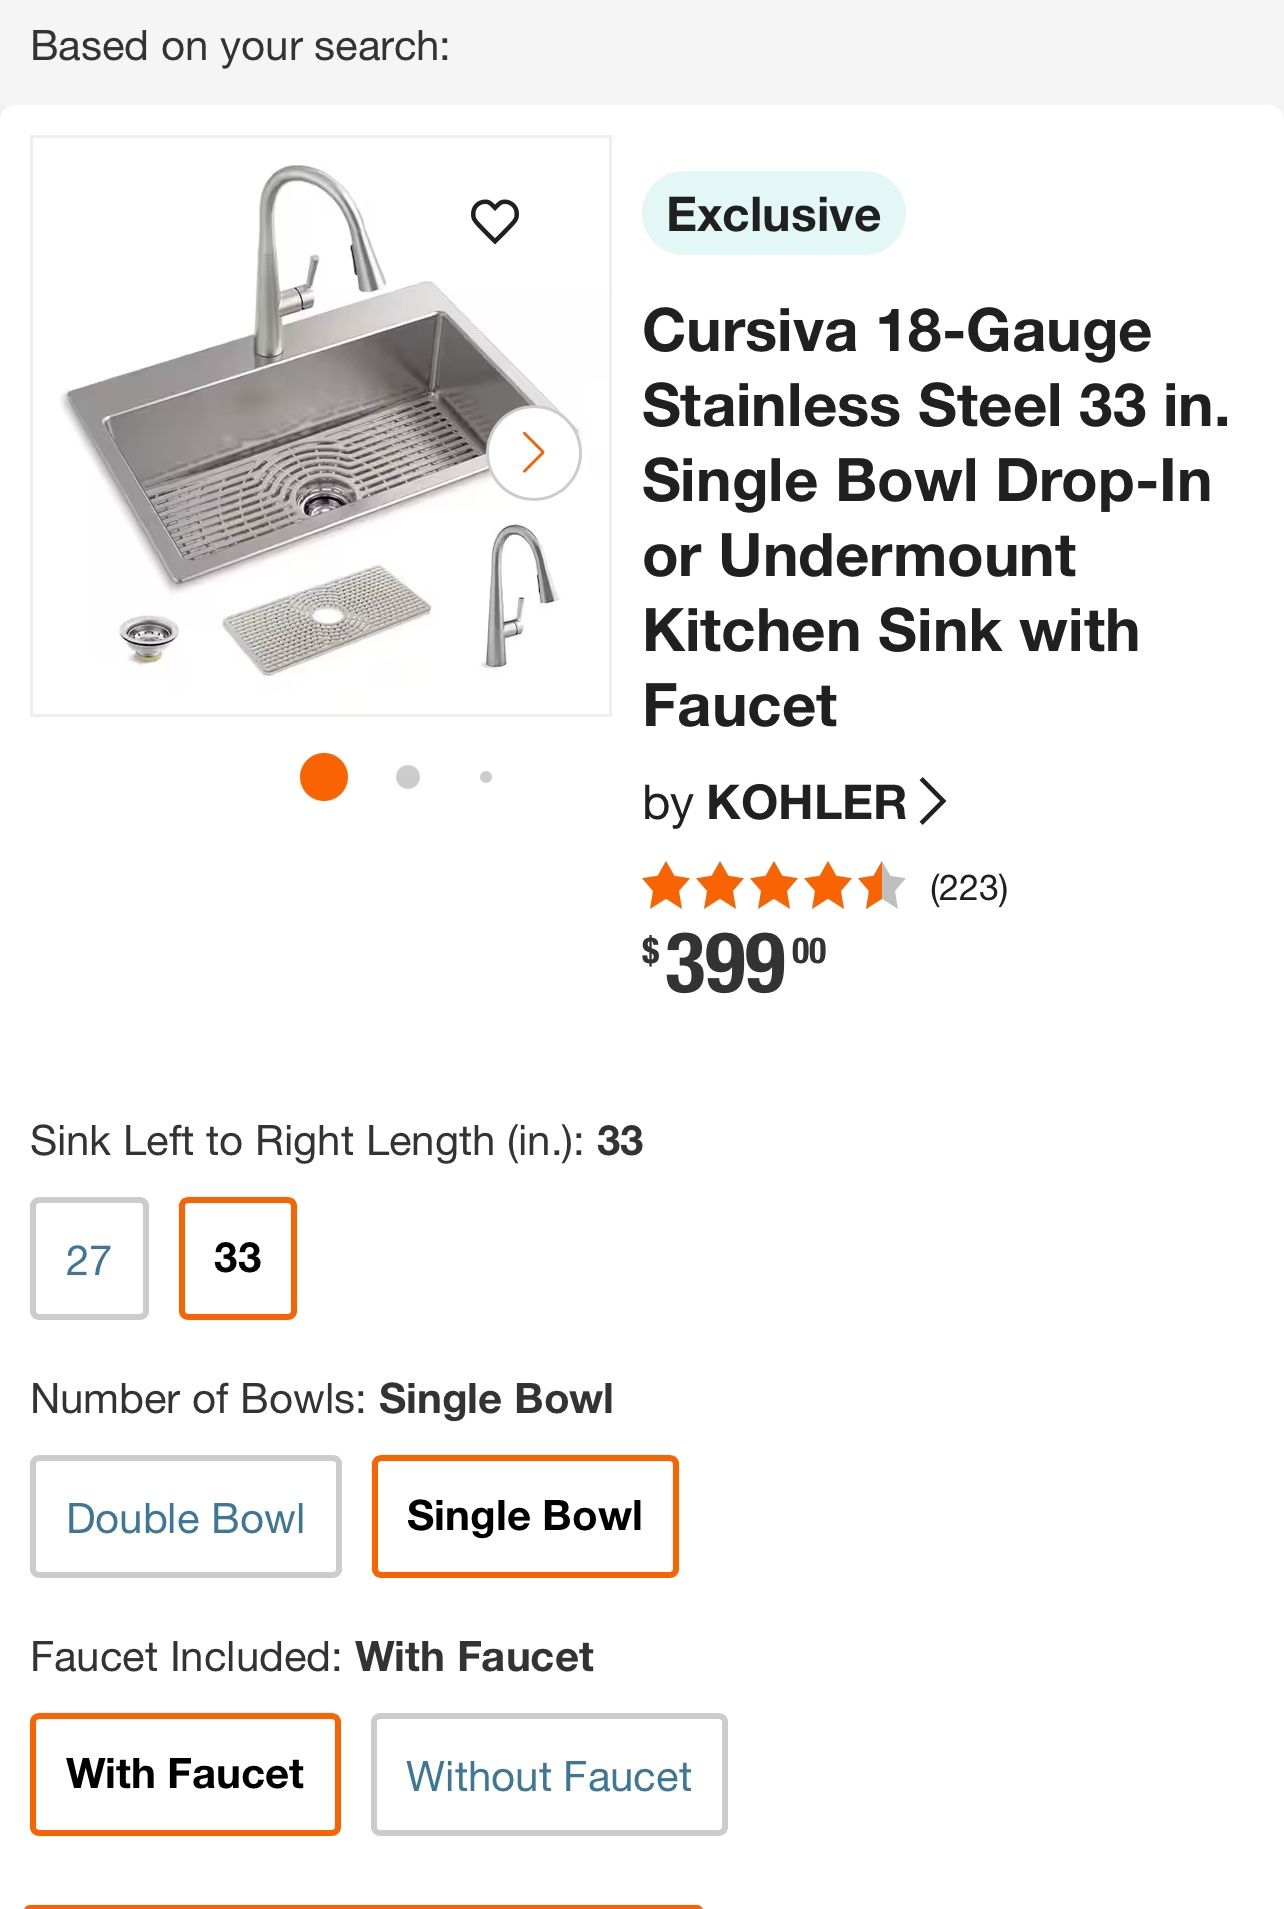Click the Exclusive badge
The width and height of the screenshot is (1284, 1909).
(773, 214)
